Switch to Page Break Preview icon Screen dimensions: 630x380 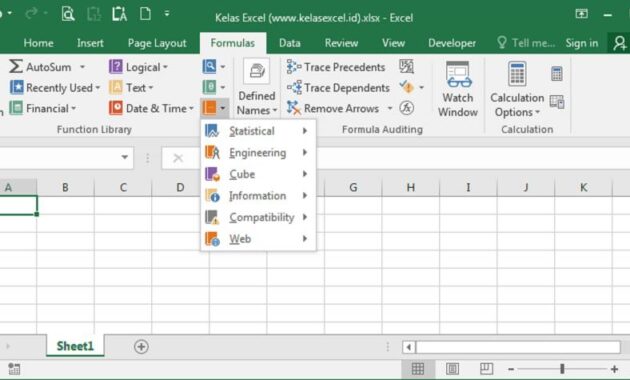click(x=487, y=368)
